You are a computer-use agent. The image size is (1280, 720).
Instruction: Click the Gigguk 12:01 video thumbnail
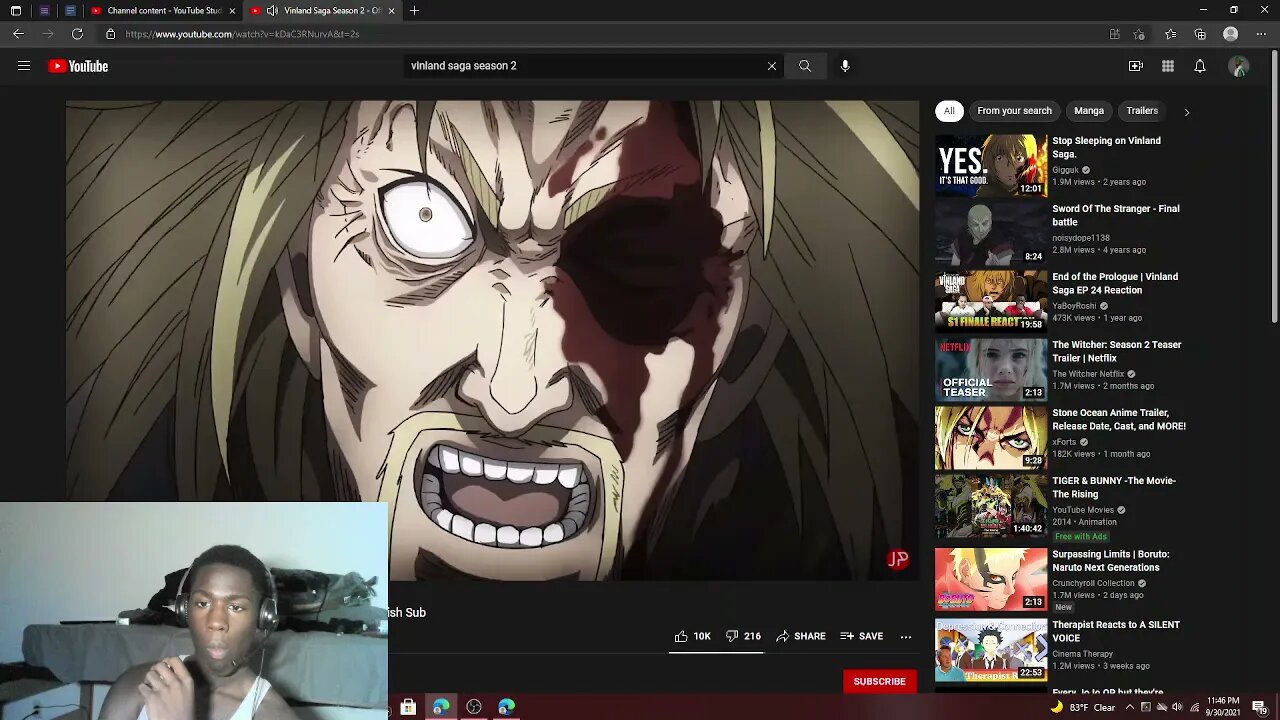point(991,166)
